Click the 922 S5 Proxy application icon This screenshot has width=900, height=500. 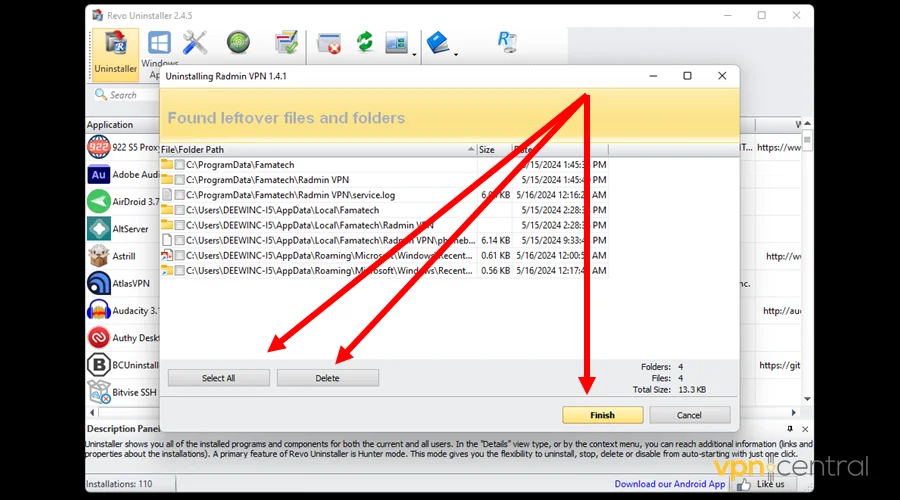pyautogui.click(x=99, y=147)
